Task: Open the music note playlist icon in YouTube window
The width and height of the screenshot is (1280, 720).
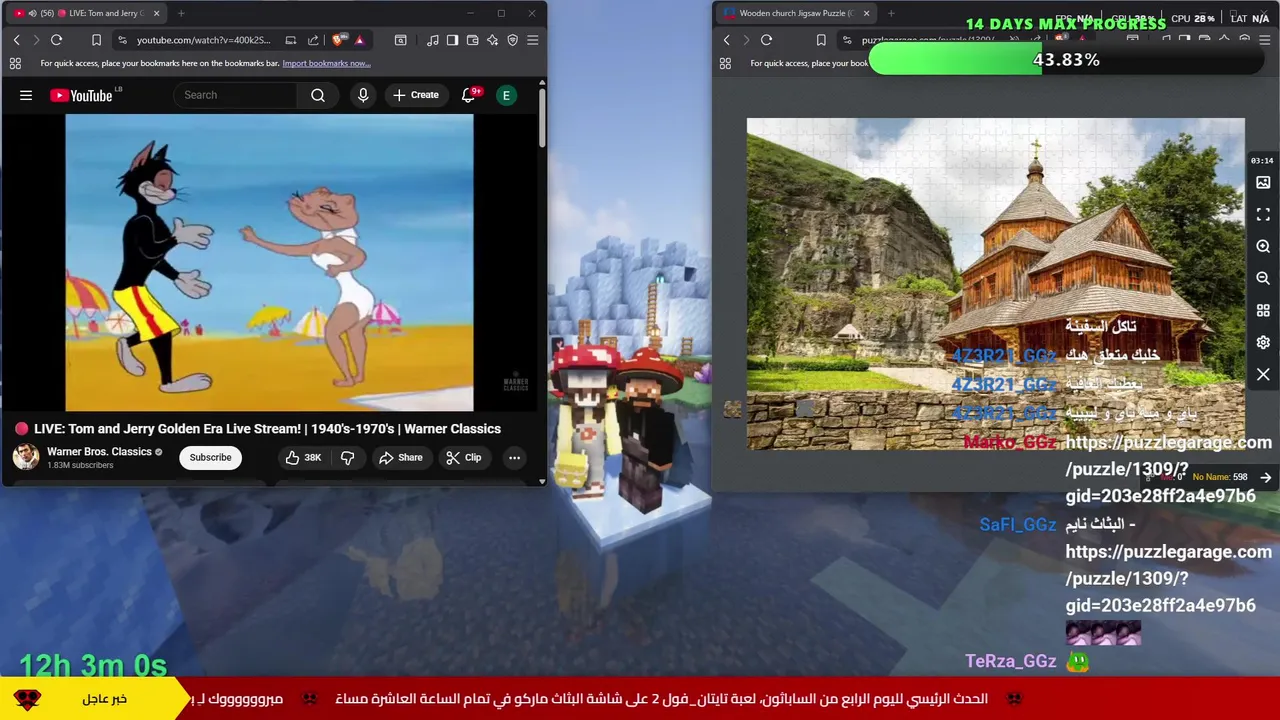Action: [432, 40]
